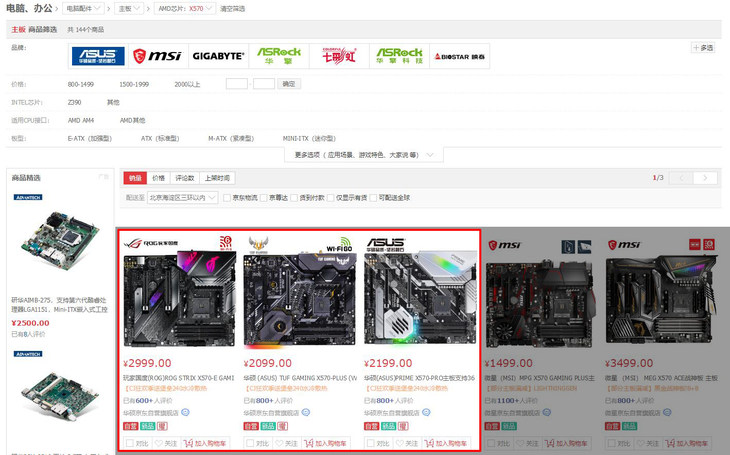This screenshot has width=730, height=455.
Task: Tick the 可配送全球 checkbox
Action: [373, 198]
